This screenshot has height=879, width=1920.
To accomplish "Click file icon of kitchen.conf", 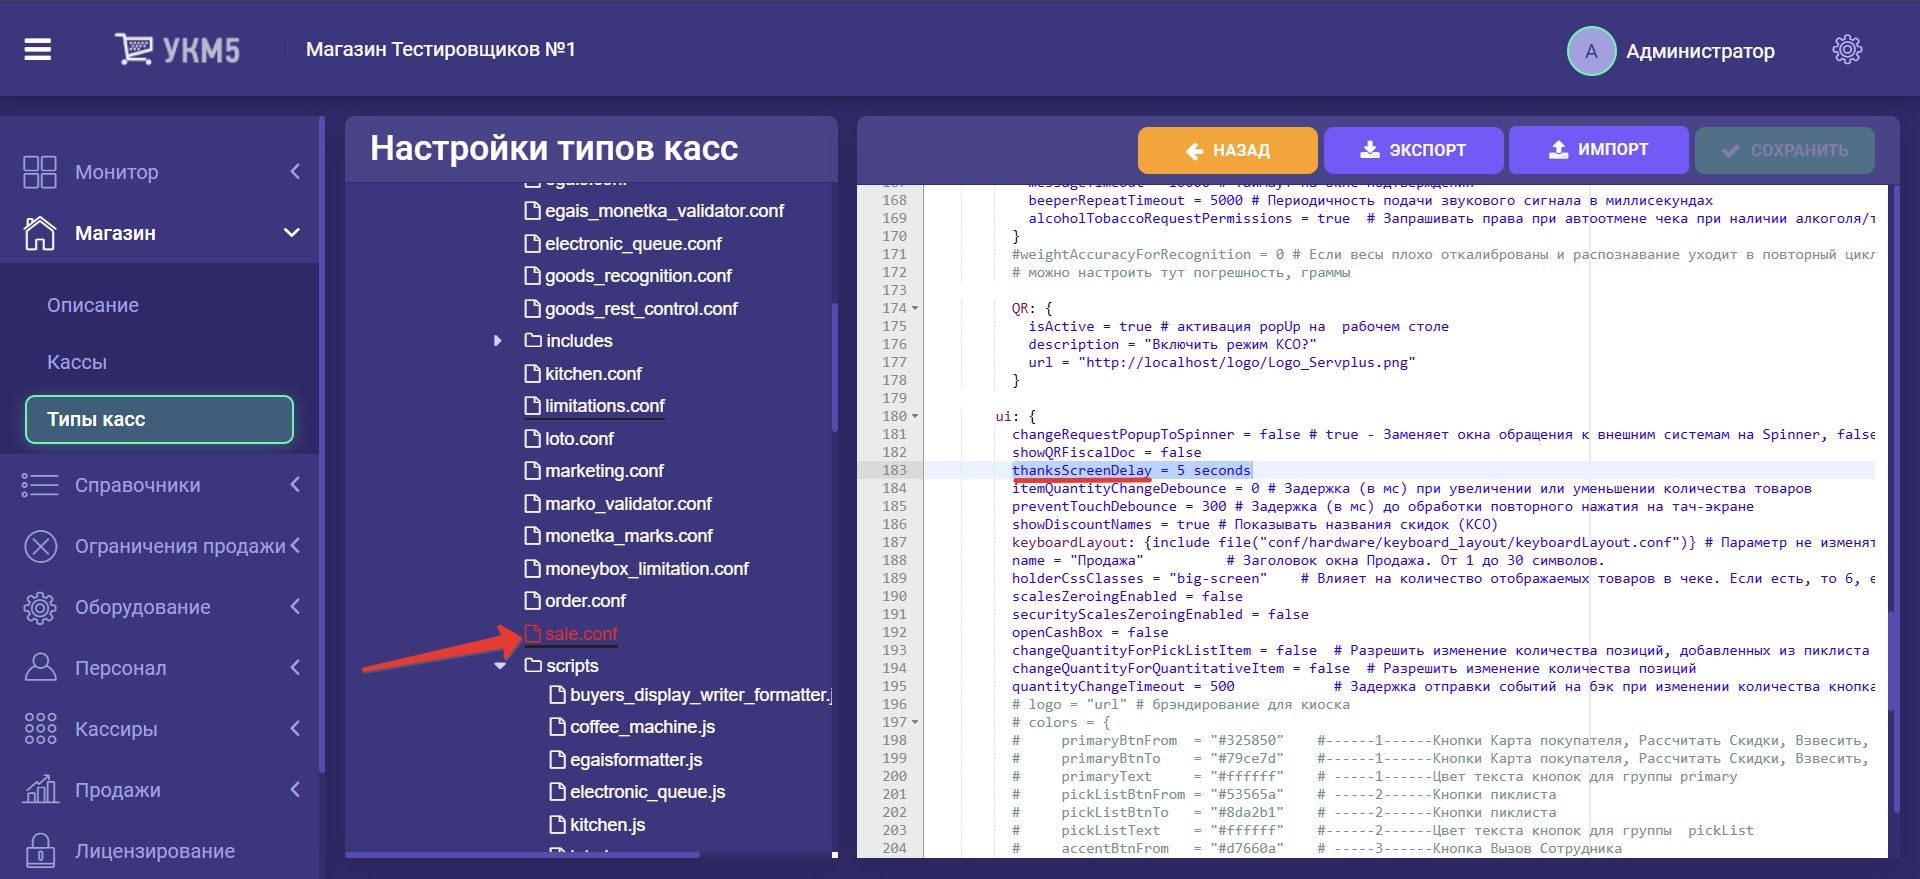I will 533,374.
